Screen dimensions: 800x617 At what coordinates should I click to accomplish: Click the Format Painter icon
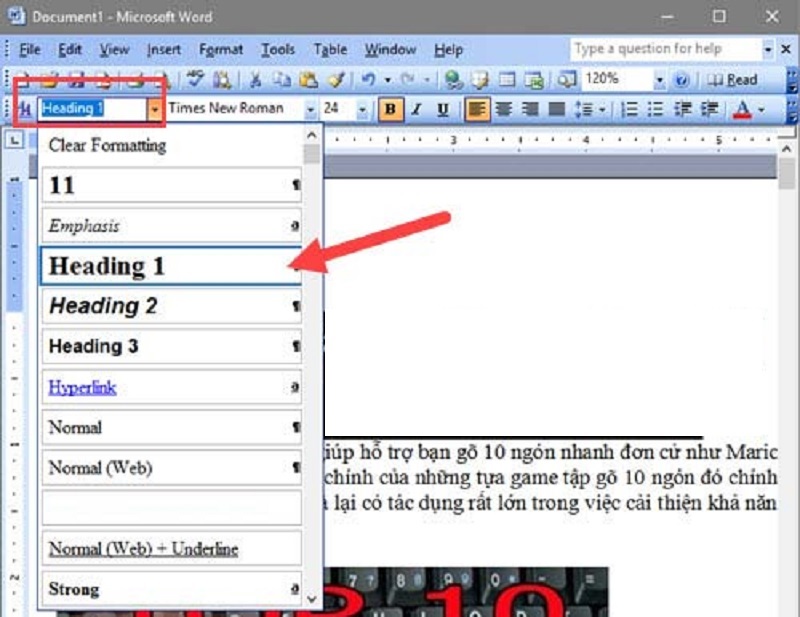click(336, 79)
